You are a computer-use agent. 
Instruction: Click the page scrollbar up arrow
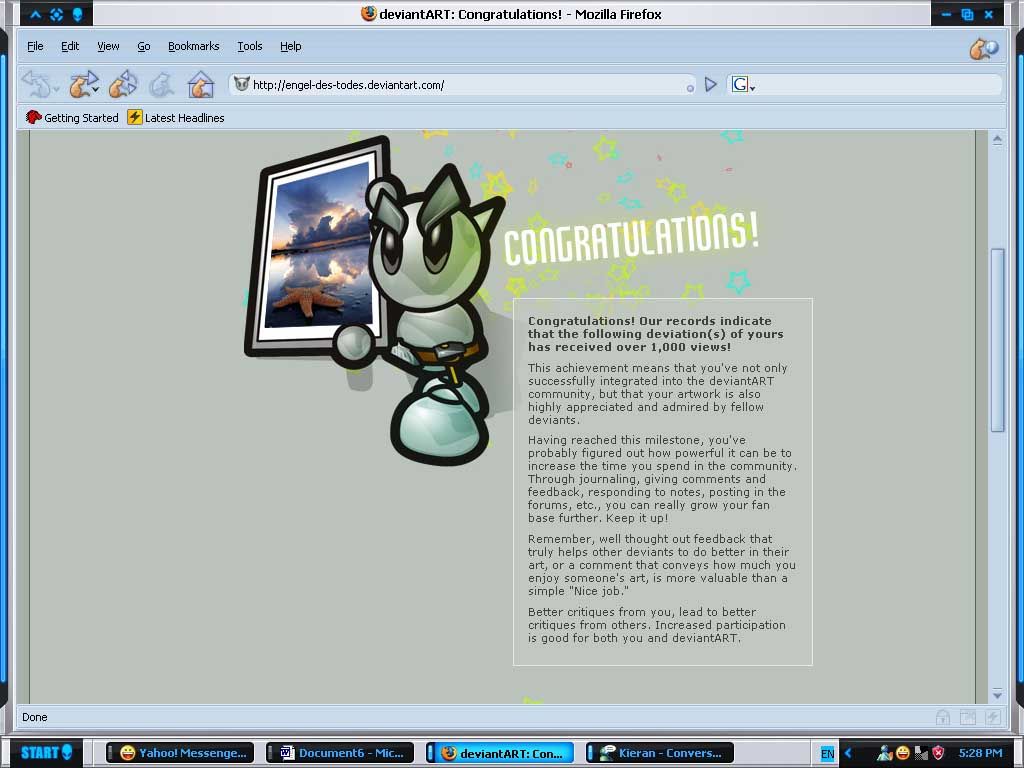coord(997,139)
